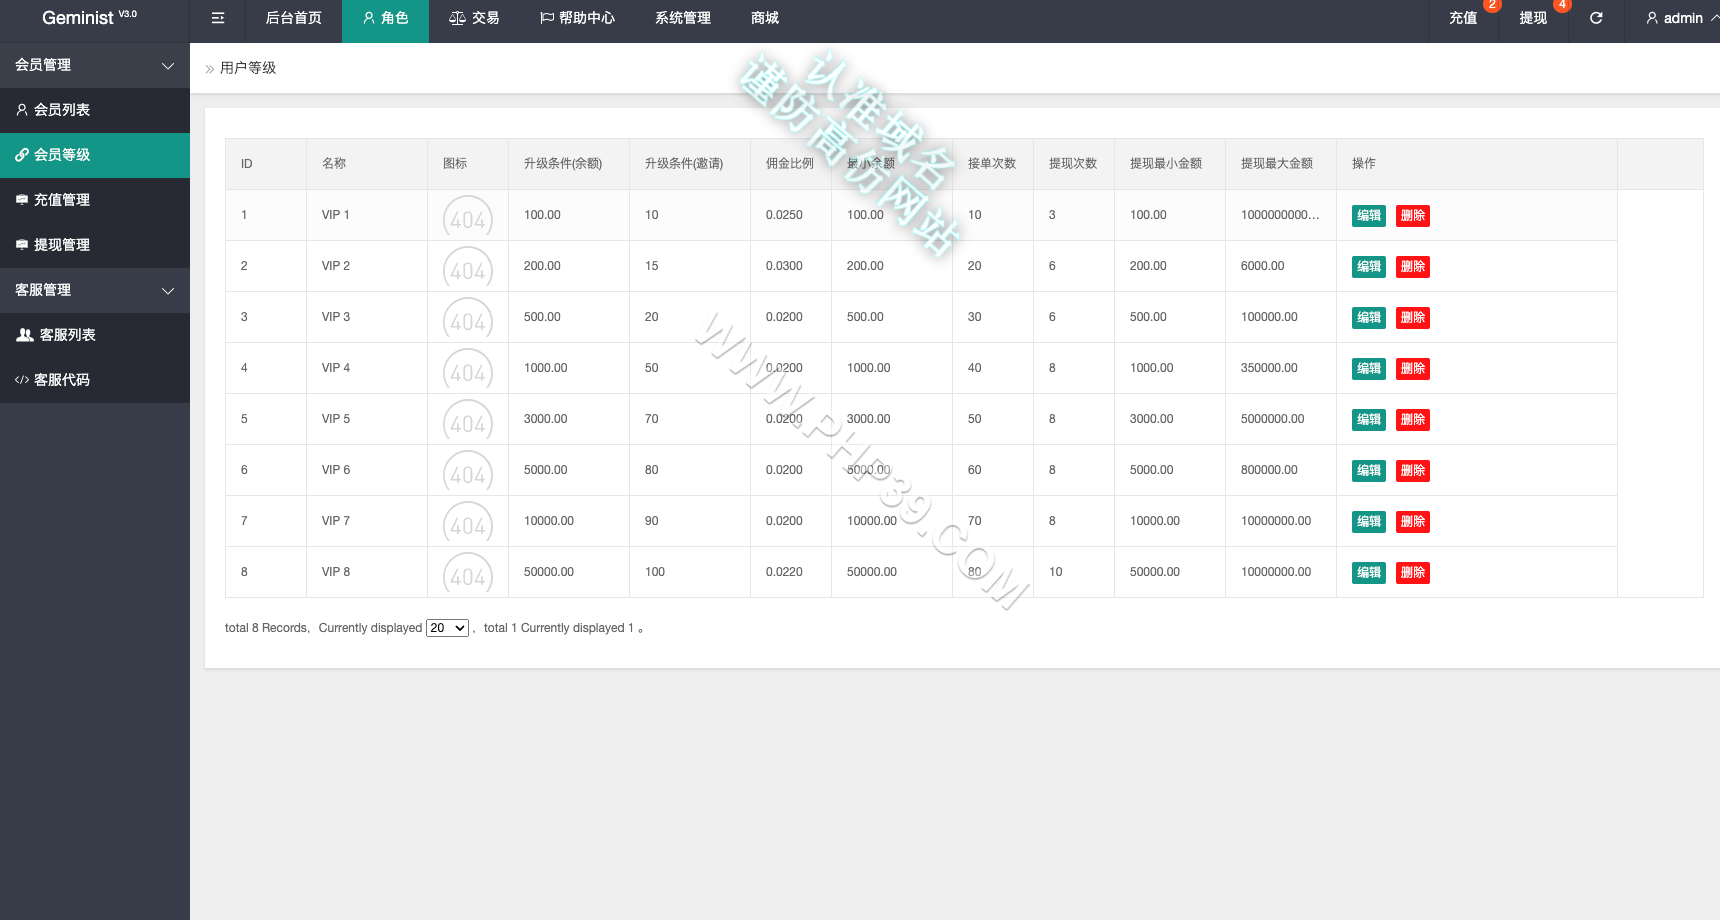Open the records-per-page dropdown showing 20

[447, 628]
